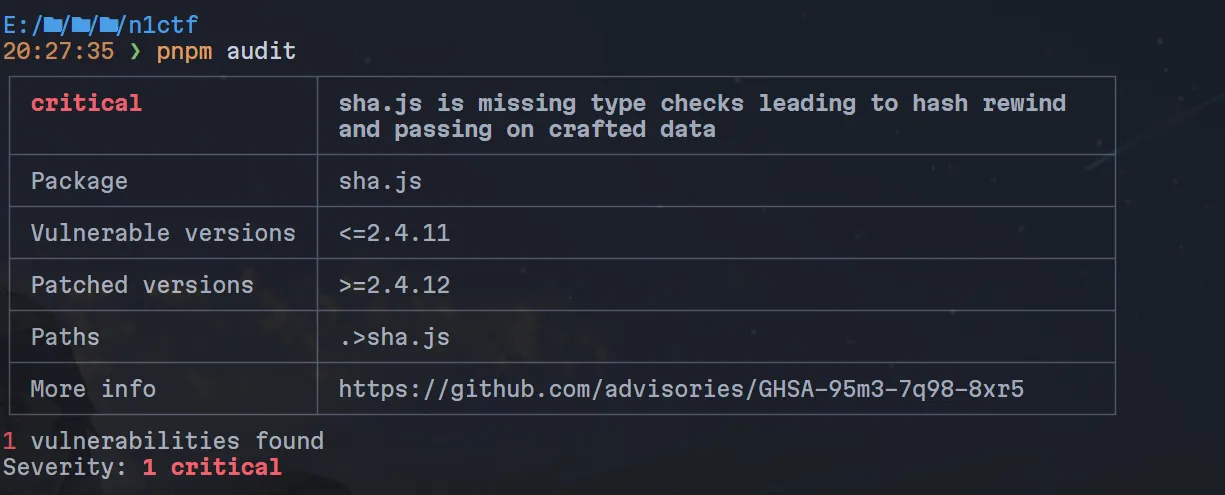Click the vulnerabilities found summary line
The image size is (1225, 495).
163,441
